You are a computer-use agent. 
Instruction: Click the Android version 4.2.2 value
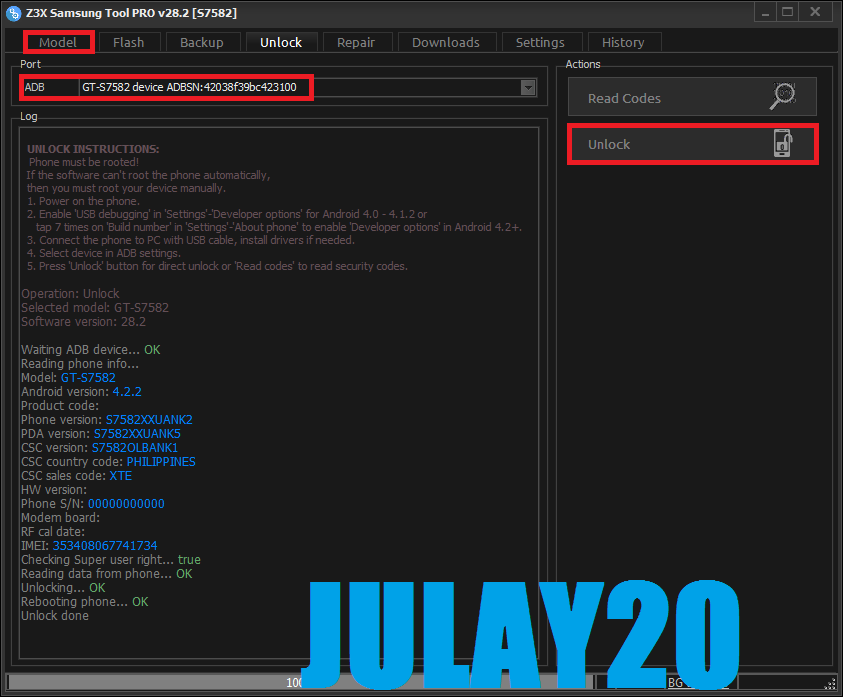pyautogui.click(x=127, y=392)
